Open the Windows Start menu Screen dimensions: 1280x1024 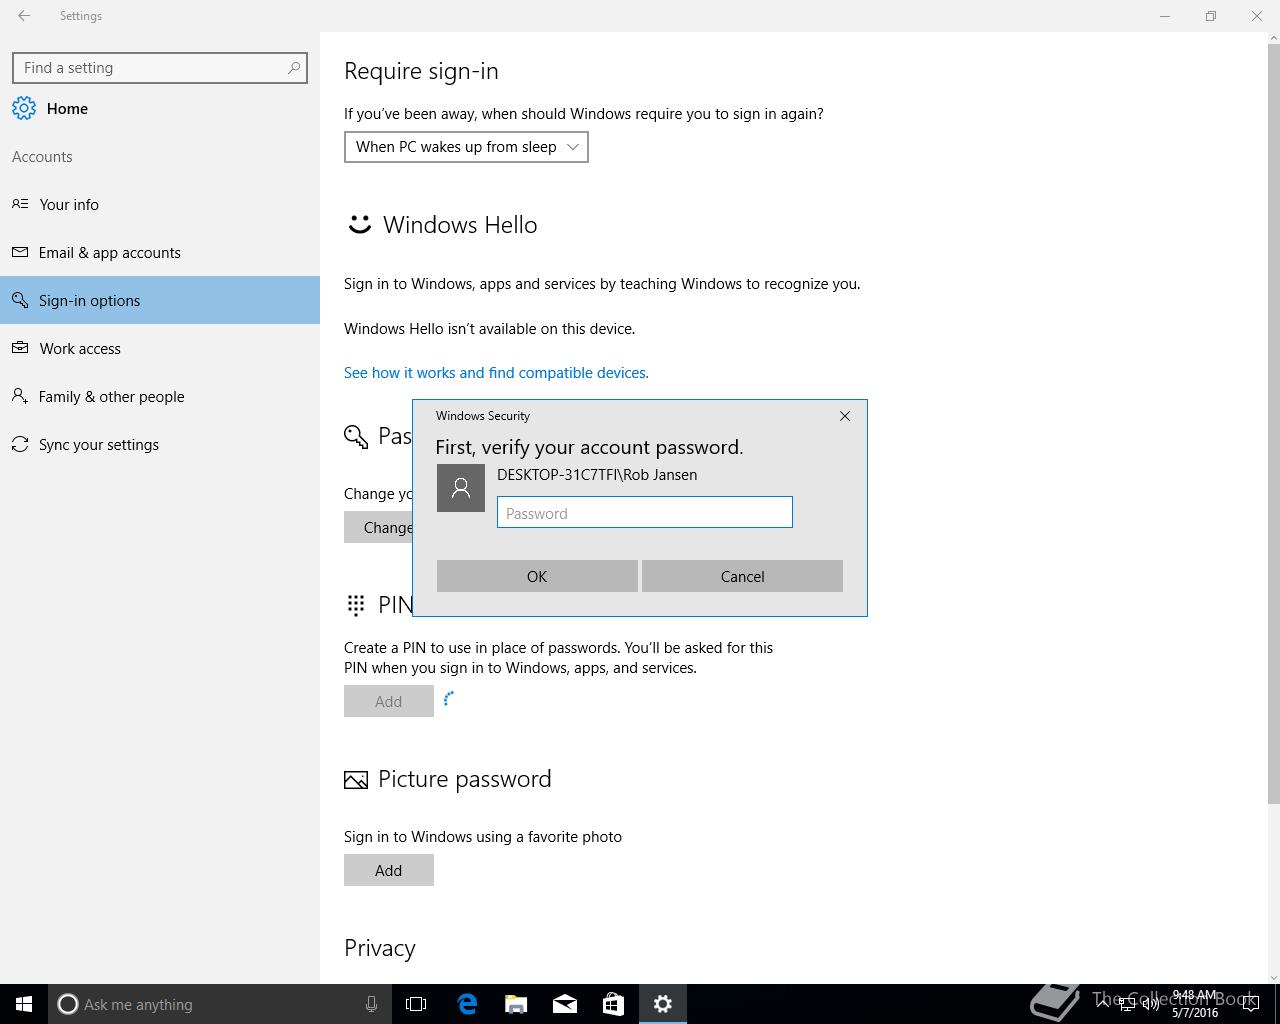coord(24,1004)
